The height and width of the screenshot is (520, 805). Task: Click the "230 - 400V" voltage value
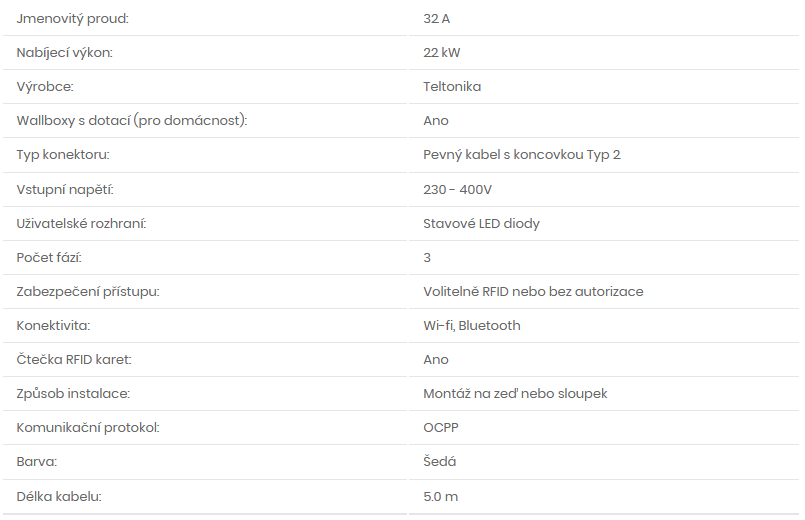click(x=458, y=189)
